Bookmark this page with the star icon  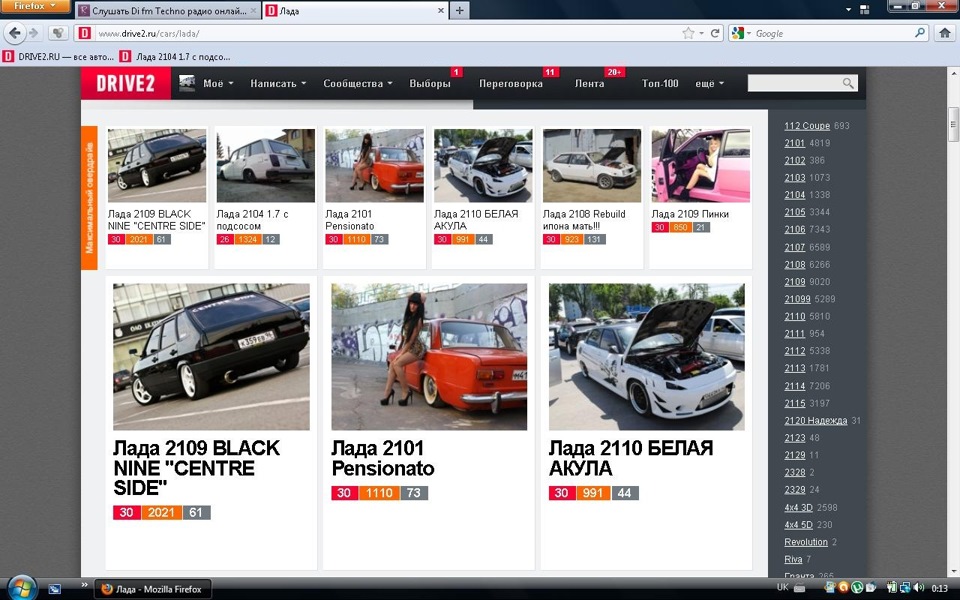click(689, 33)
